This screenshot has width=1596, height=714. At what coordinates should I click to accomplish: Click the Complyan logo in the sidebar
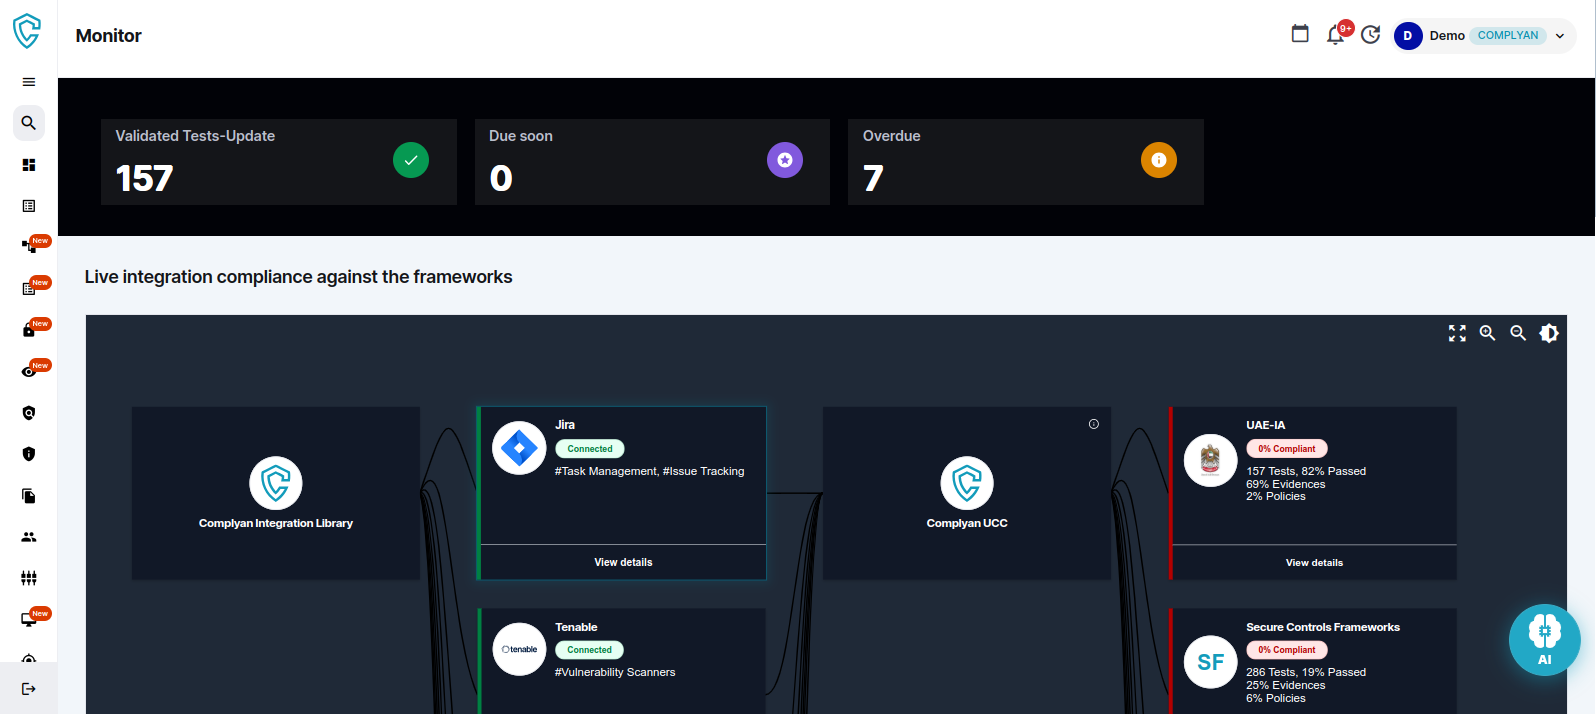coord(27,31)
